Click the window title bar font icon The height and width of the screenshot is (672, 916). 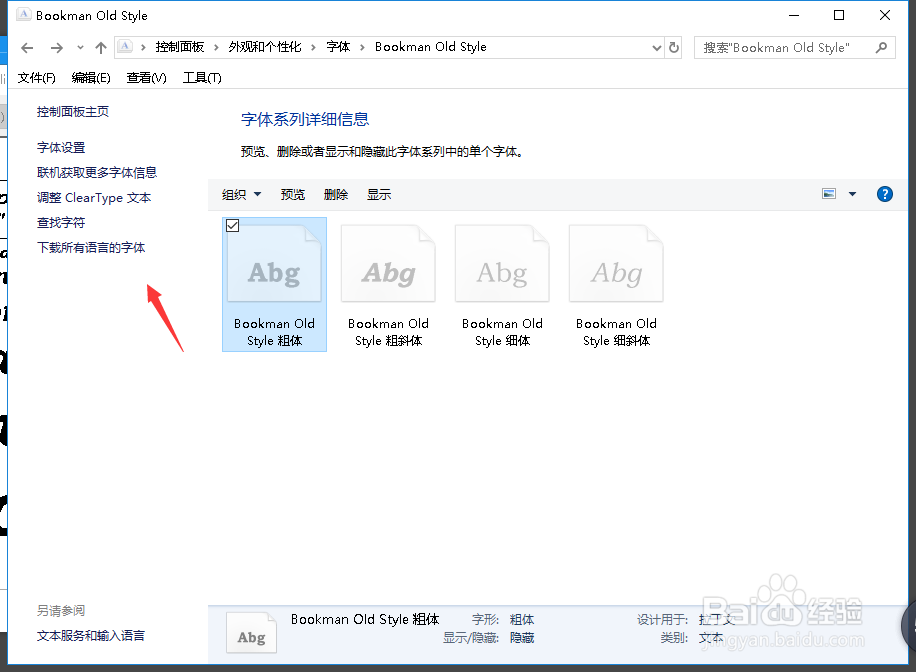pos(23,15)
